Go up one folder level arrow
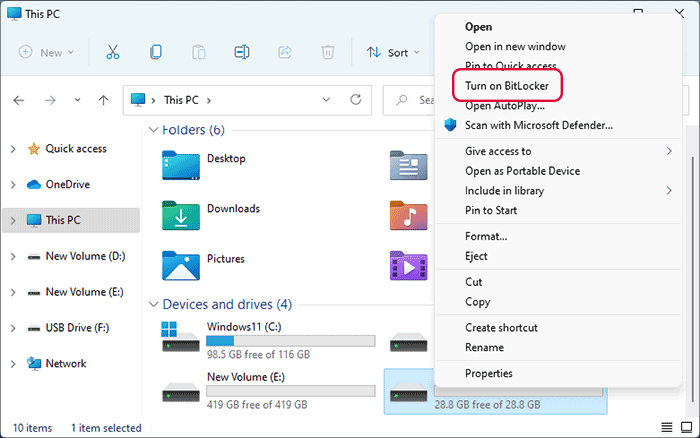 103,100
